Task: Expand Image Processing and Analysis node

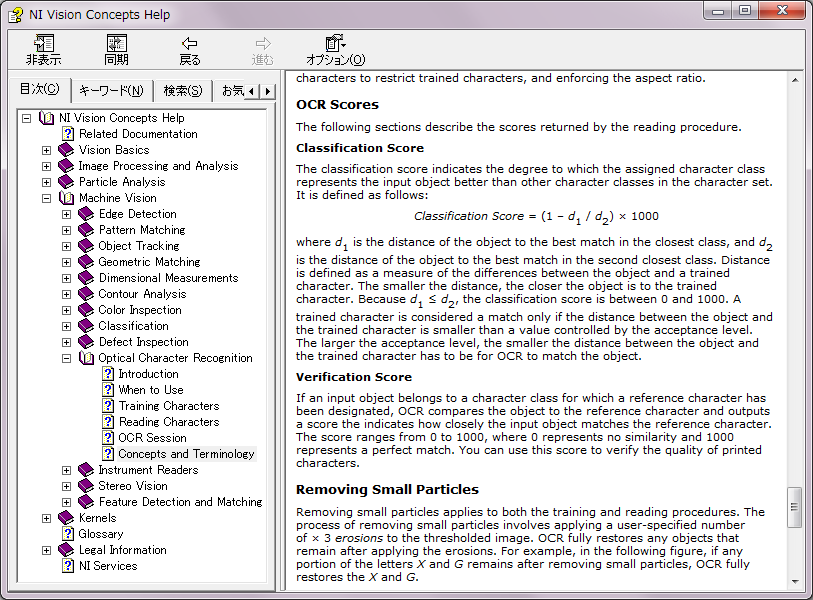Action: [47, 166]
